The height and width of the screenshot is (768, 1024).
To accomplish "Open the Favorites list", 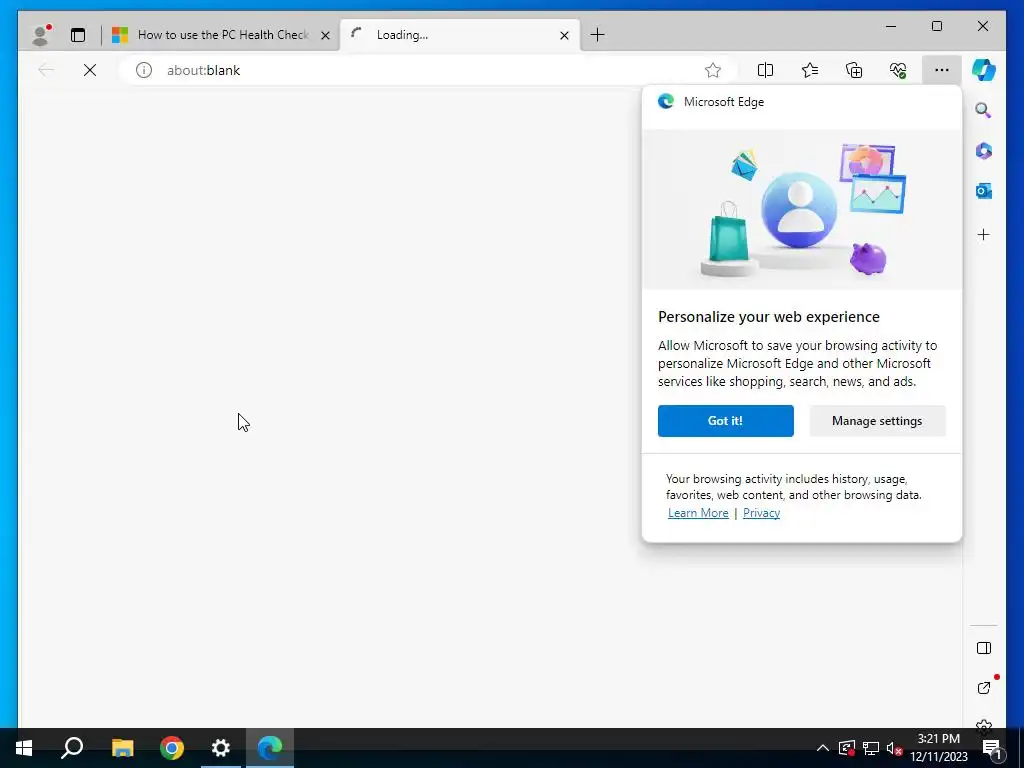I will tap(810, 70).
